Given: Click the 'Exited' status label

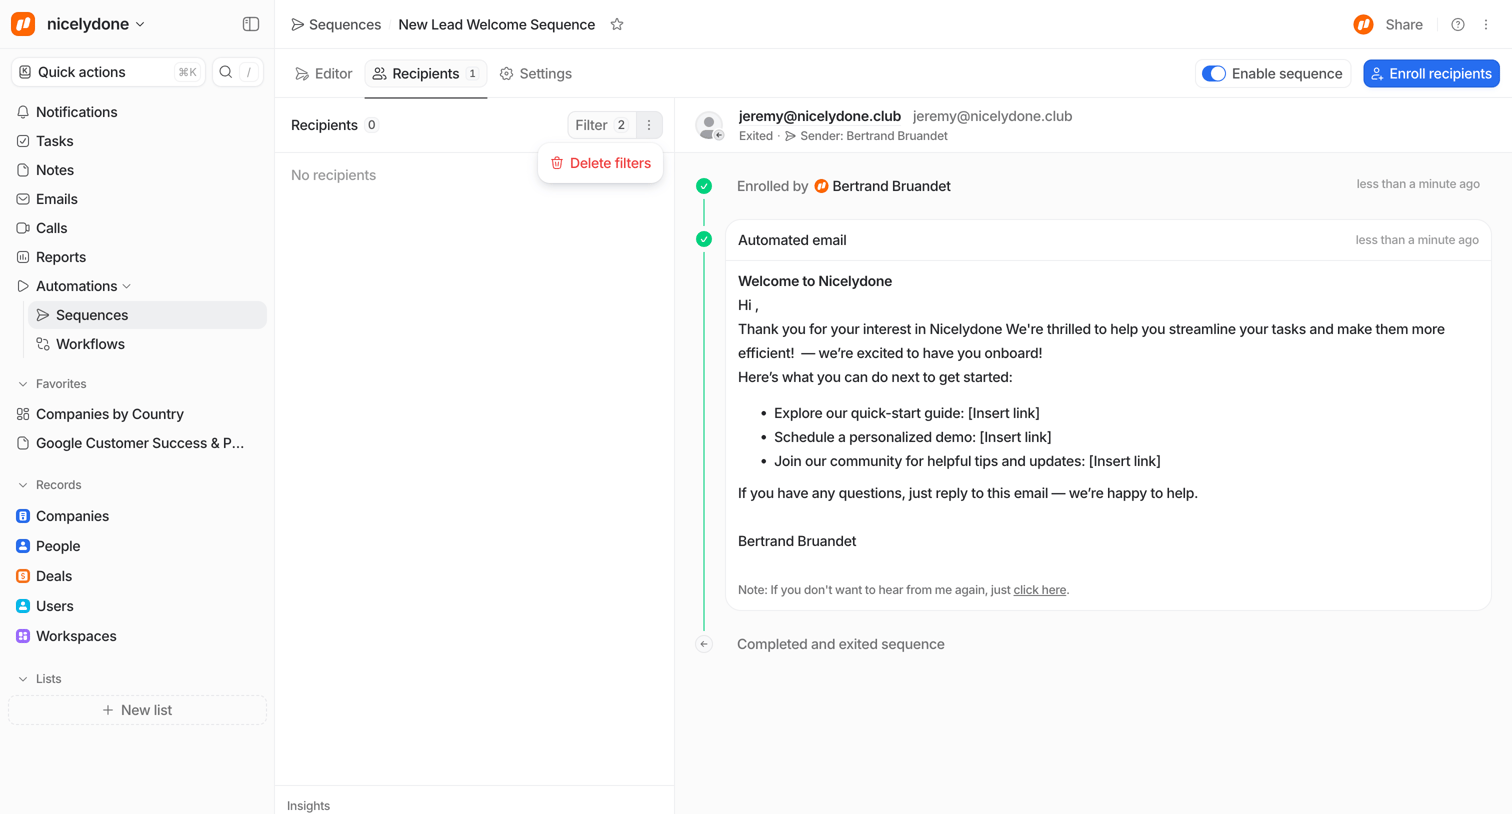Looking at the screenshot, I should click(756, 136).
